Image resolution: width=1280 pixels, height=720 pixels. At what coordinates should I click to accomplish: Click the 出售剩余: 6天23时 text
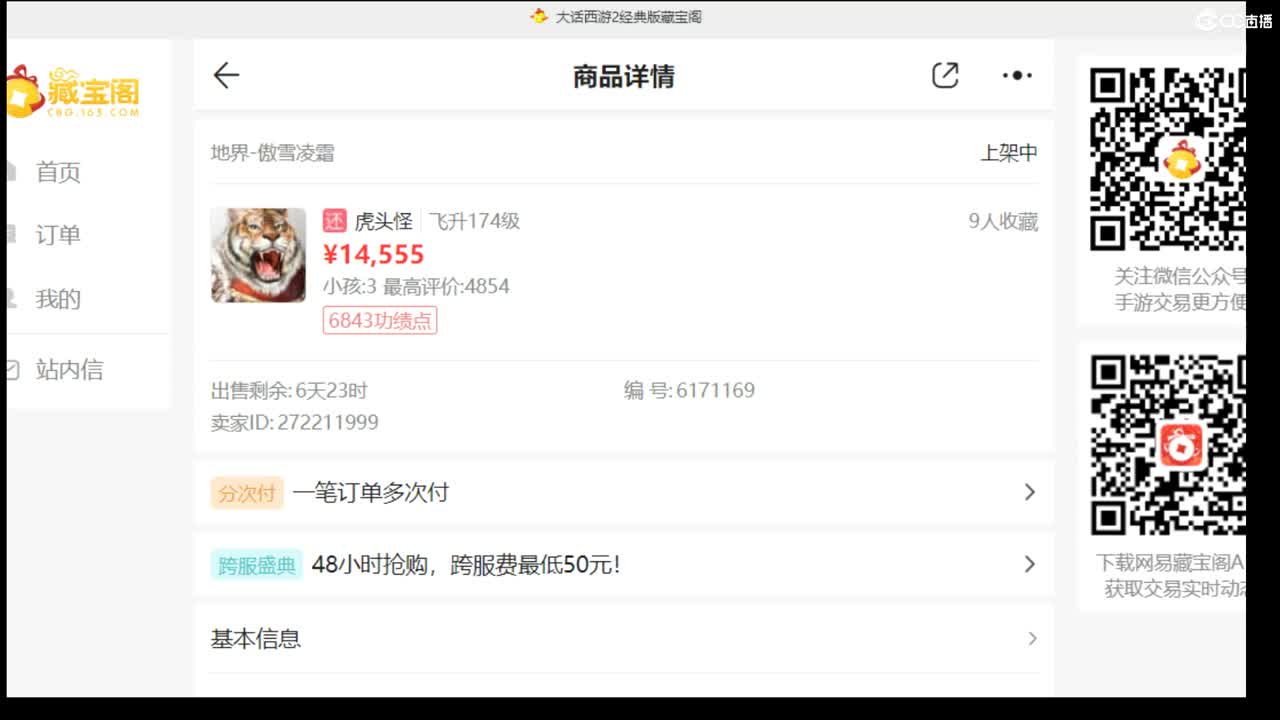click(x=289, y=390)
